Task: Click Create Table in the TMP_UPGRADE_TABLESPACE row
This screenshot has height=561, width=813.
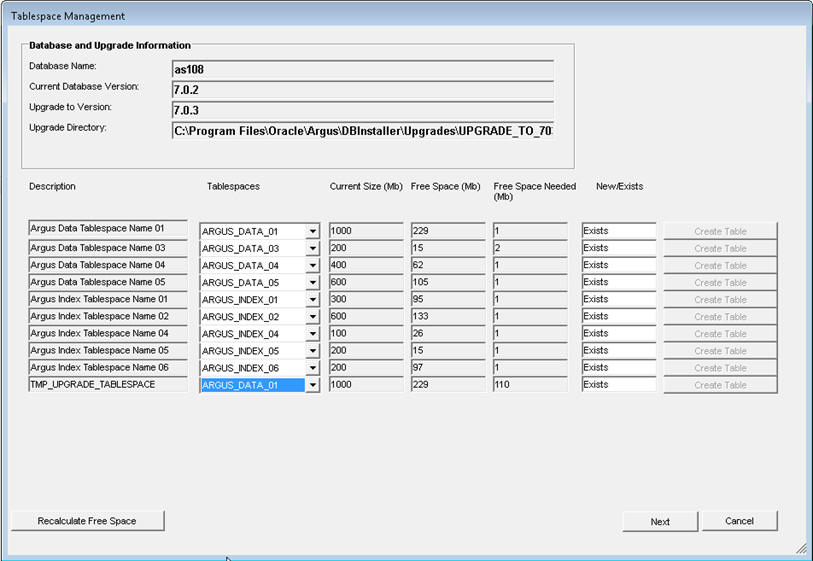Action: tap(720, 385)
